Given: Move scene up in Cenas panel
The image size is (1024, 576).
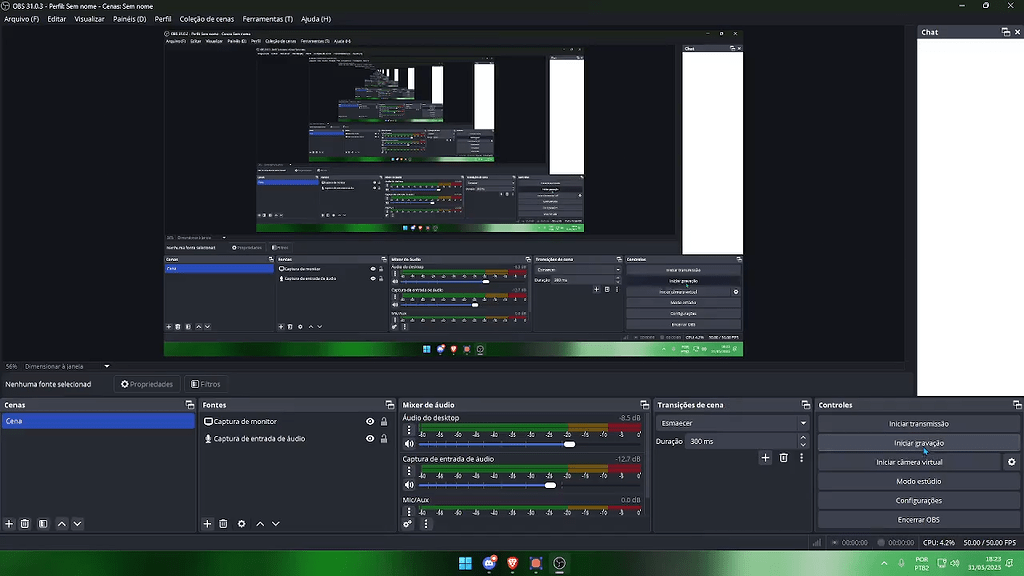Looking at the screenshot, I should tap(62, 524).
